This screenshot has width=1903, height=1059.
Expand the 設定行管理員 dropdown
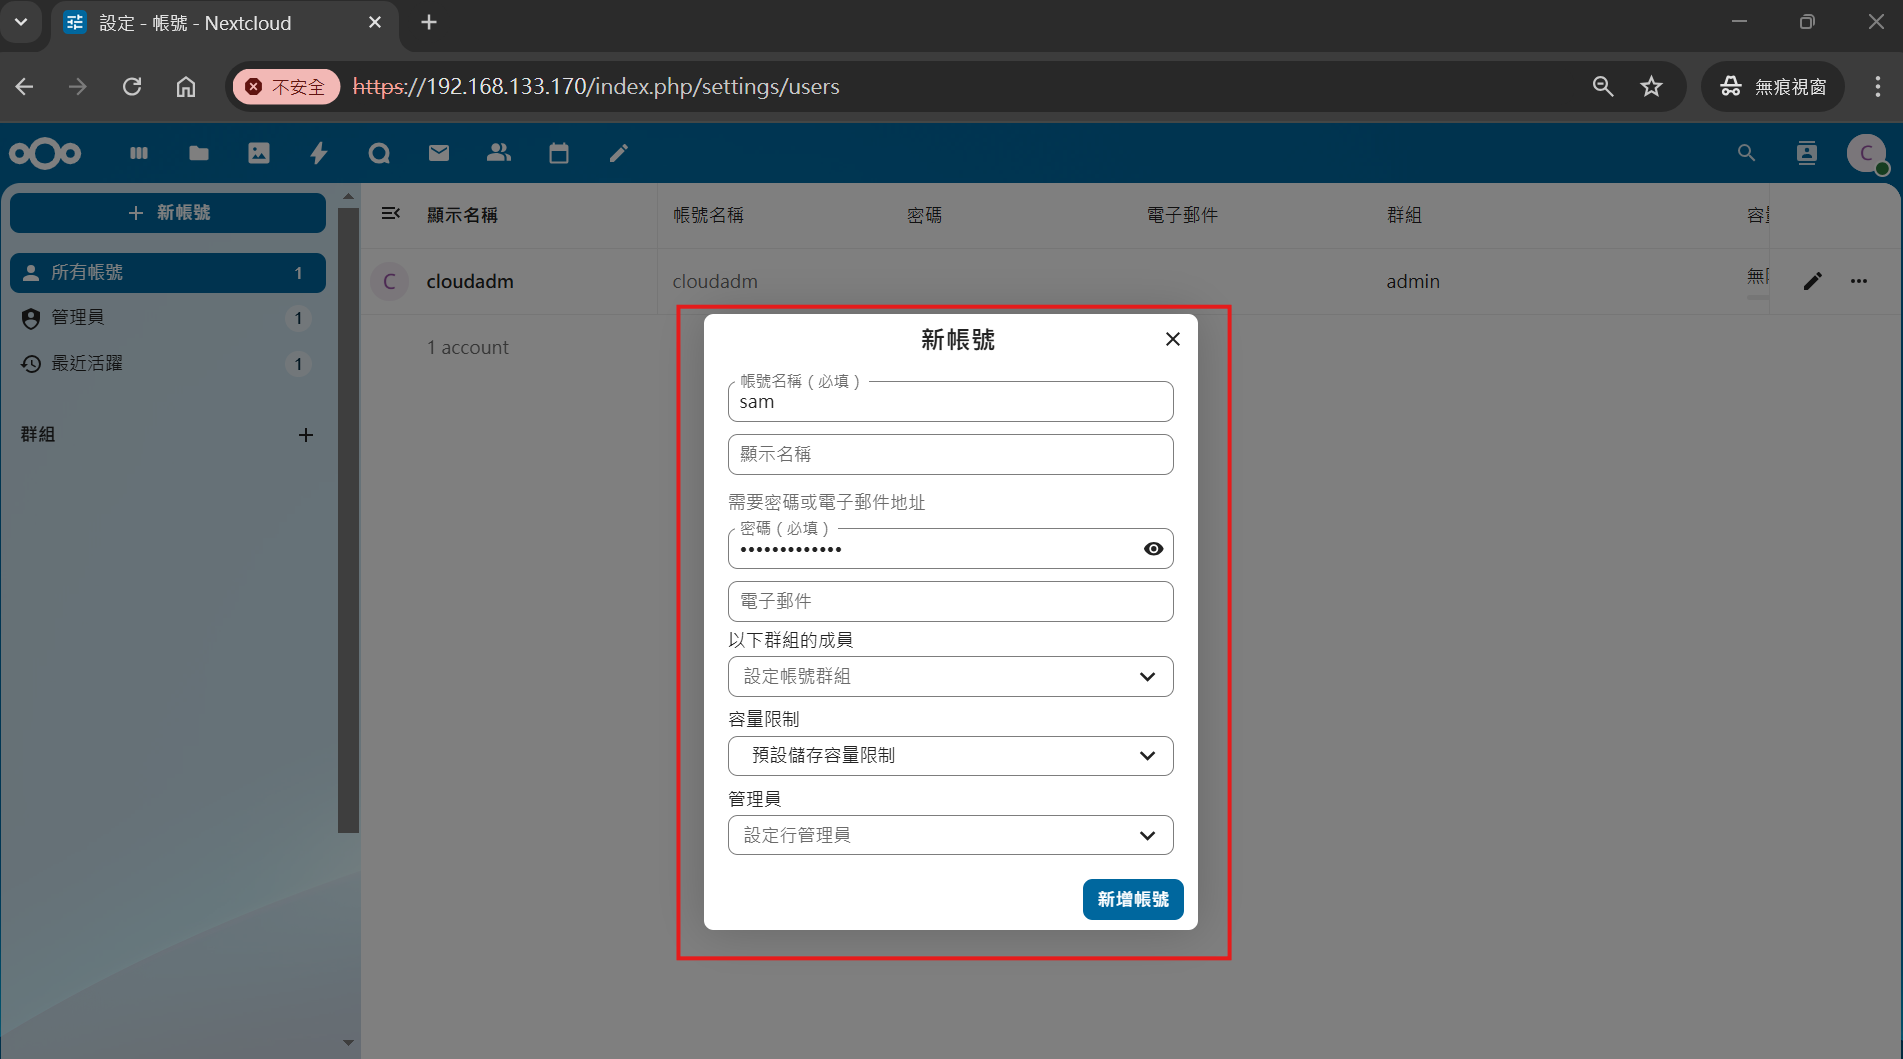tap(950, 835)
